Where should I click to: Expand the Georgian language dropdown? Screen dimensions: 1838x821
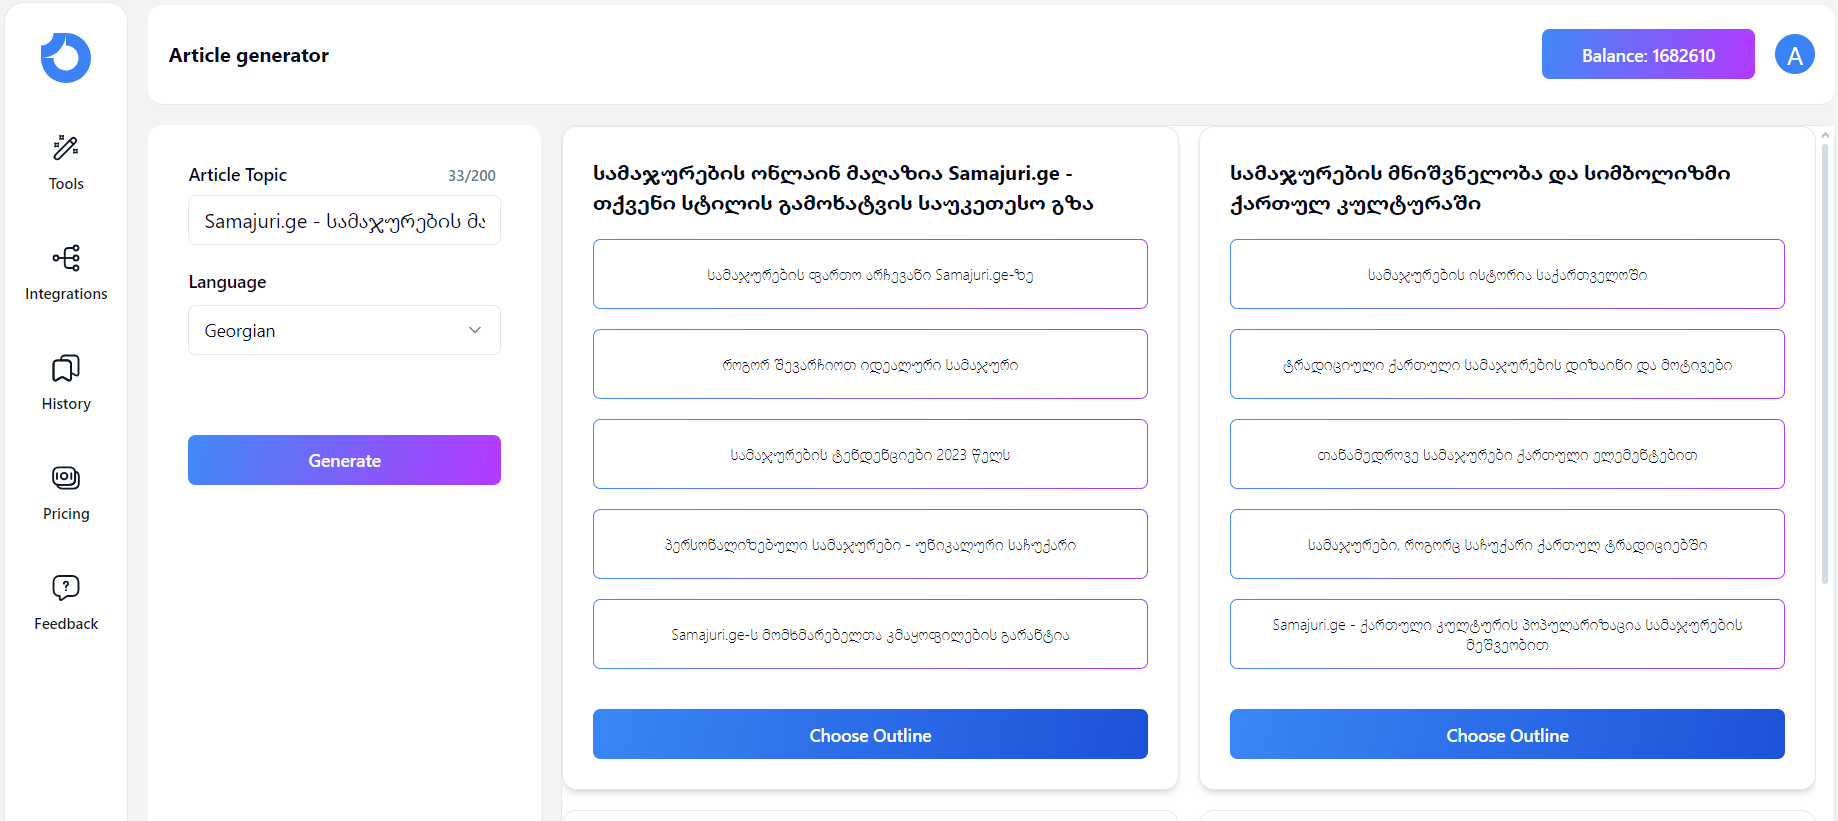pyautogui.click(x=344, y=330)
